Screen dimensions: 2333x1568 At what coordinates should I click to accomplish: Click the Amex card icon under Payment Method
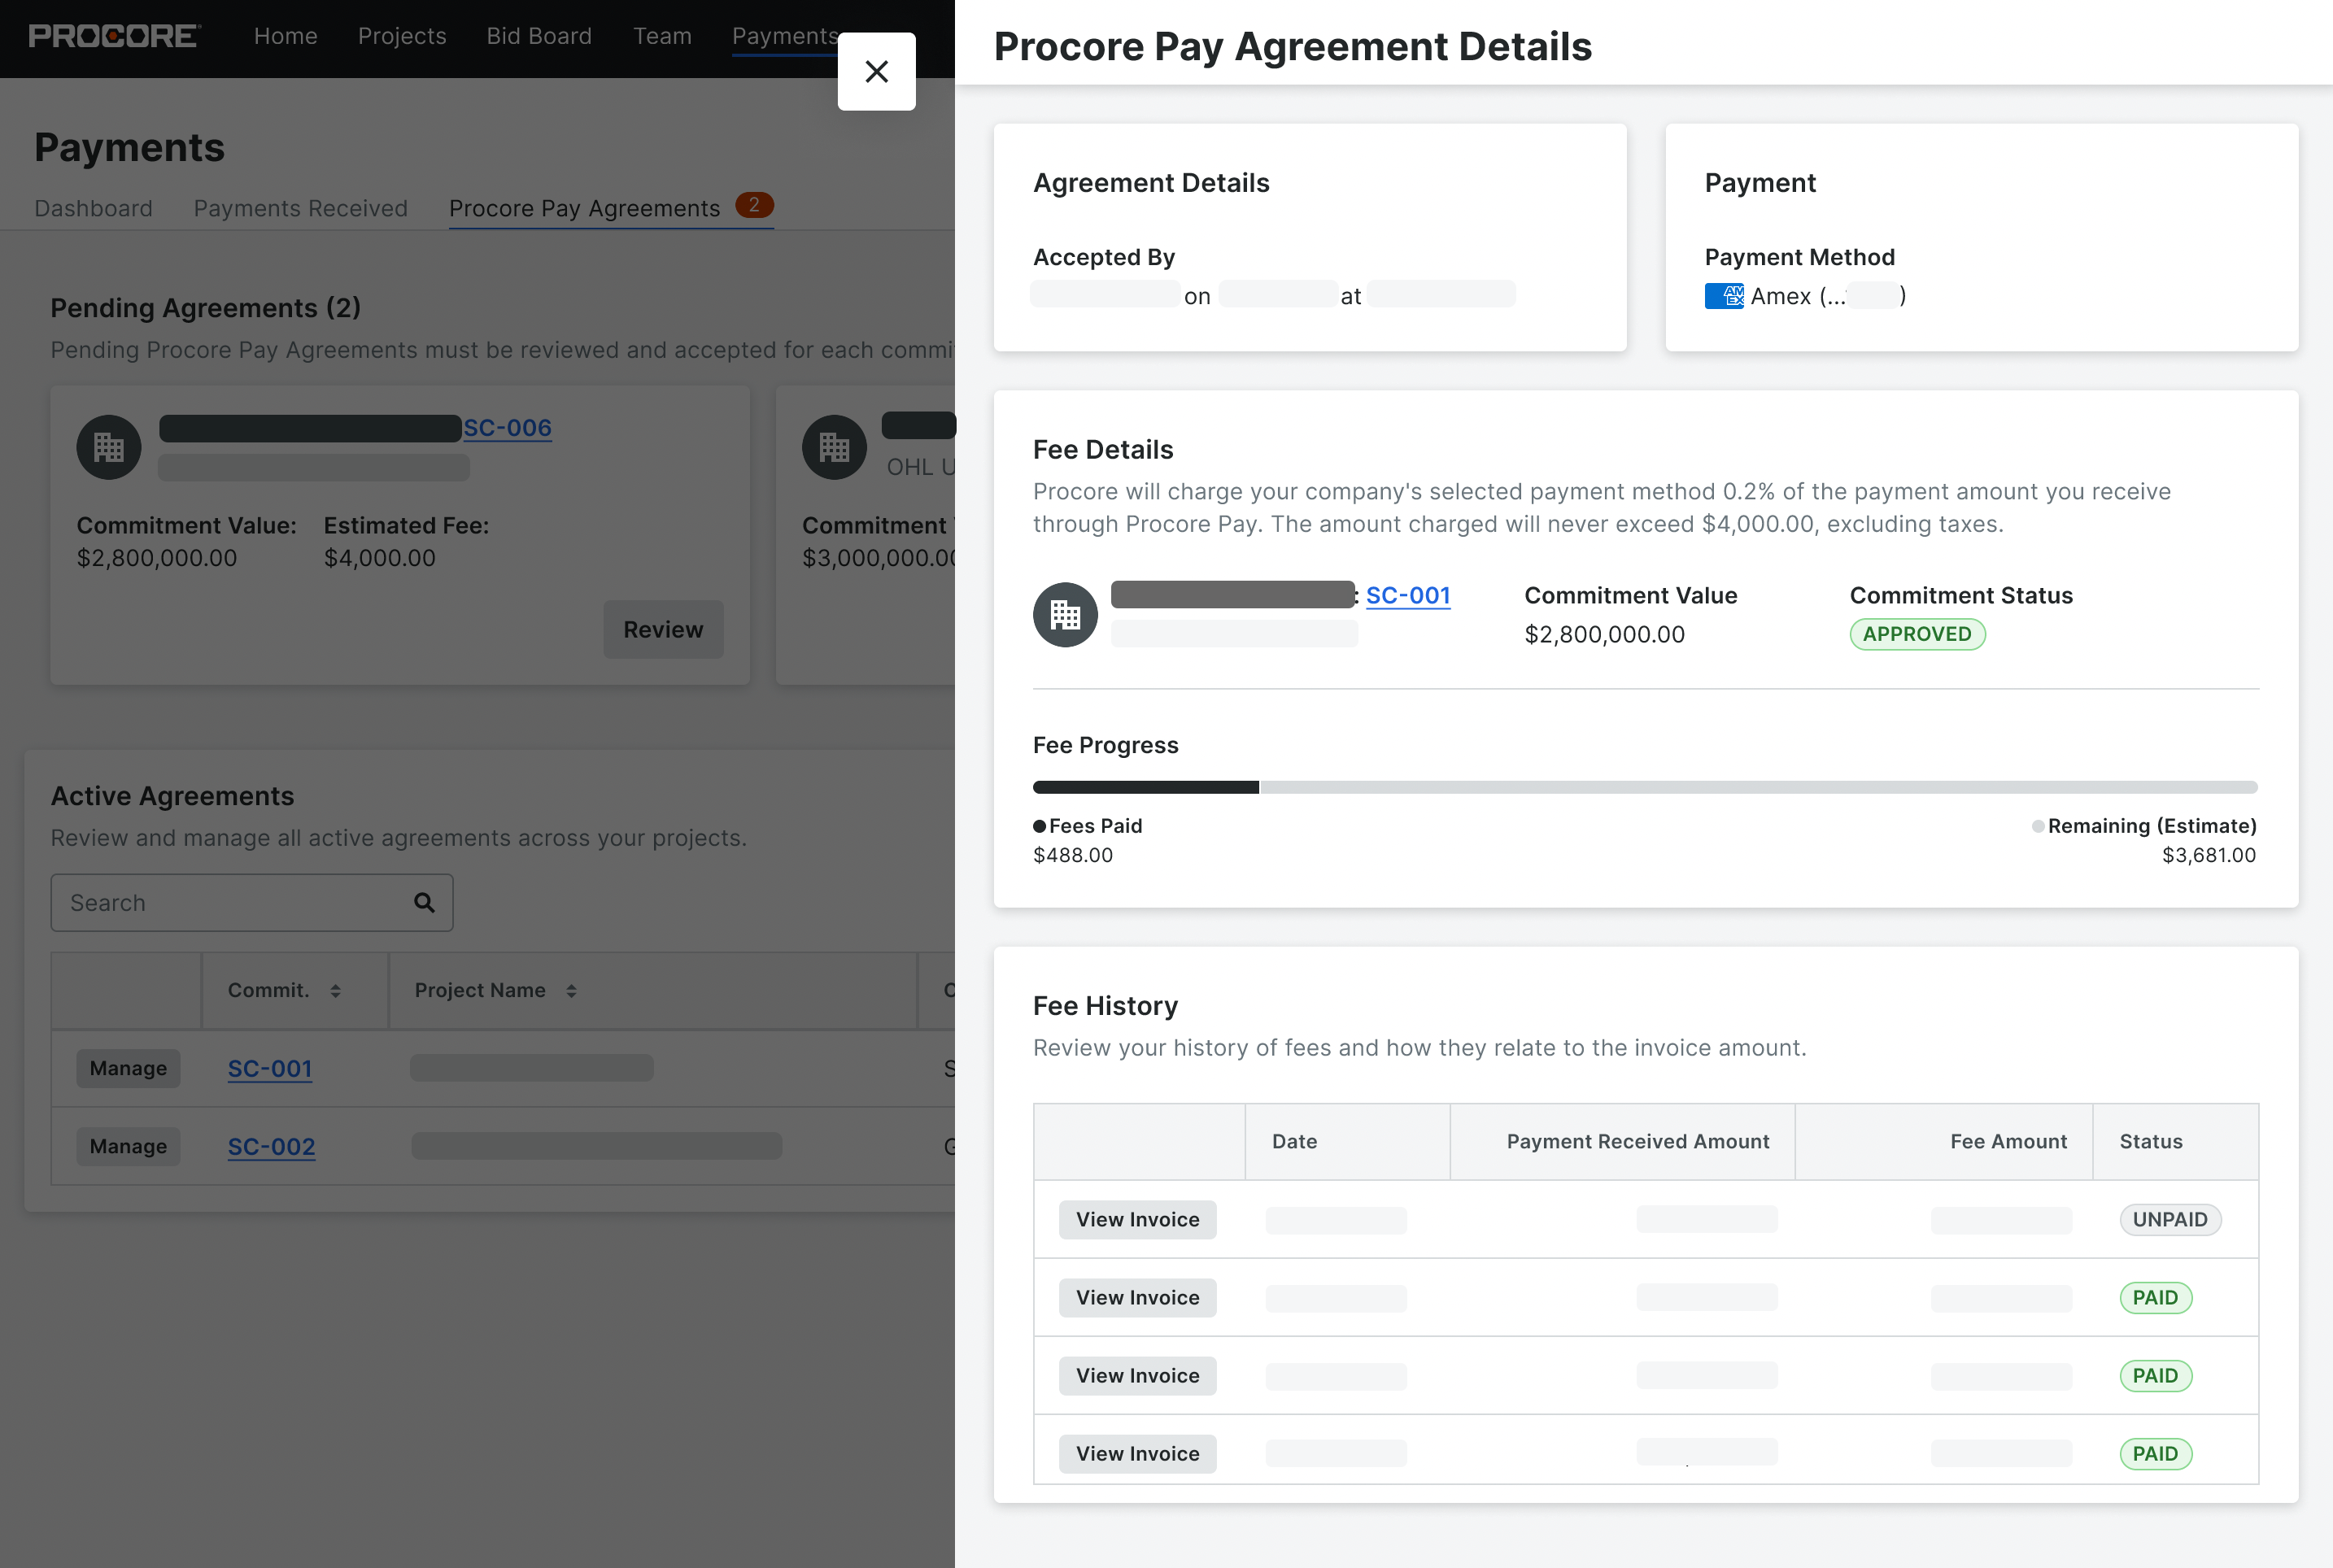[1724, 296]
